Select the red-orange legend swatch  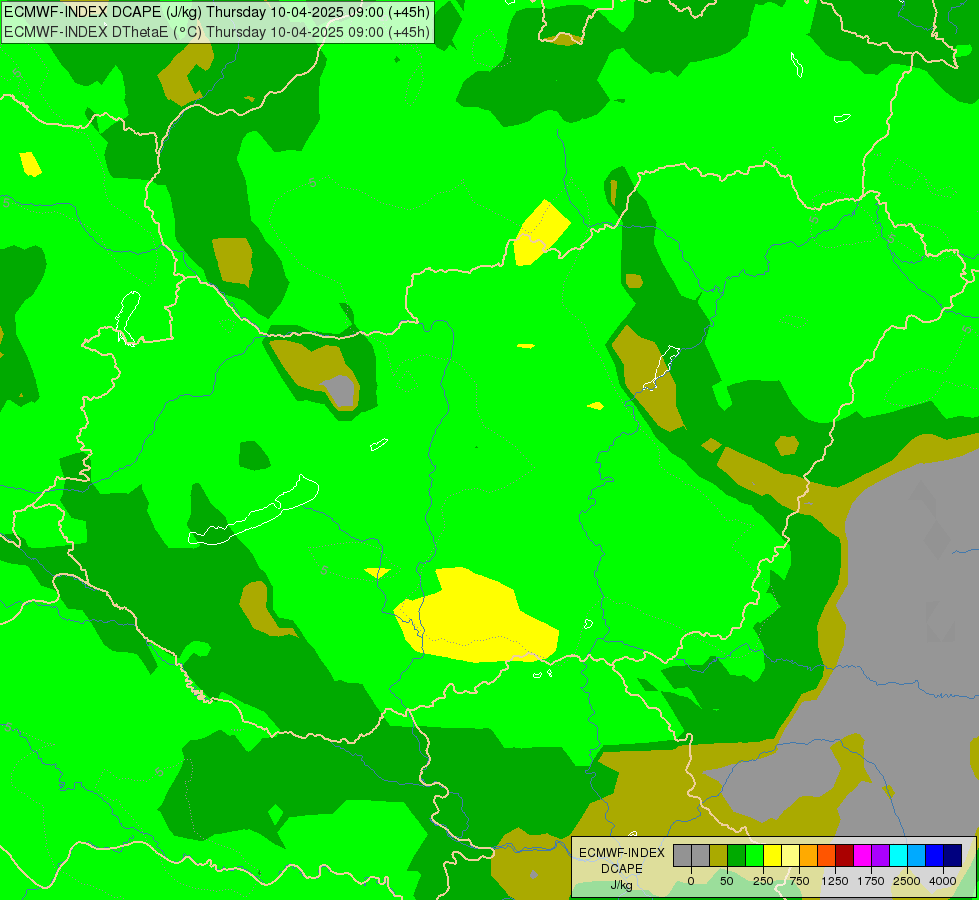[x=826, y=855]
